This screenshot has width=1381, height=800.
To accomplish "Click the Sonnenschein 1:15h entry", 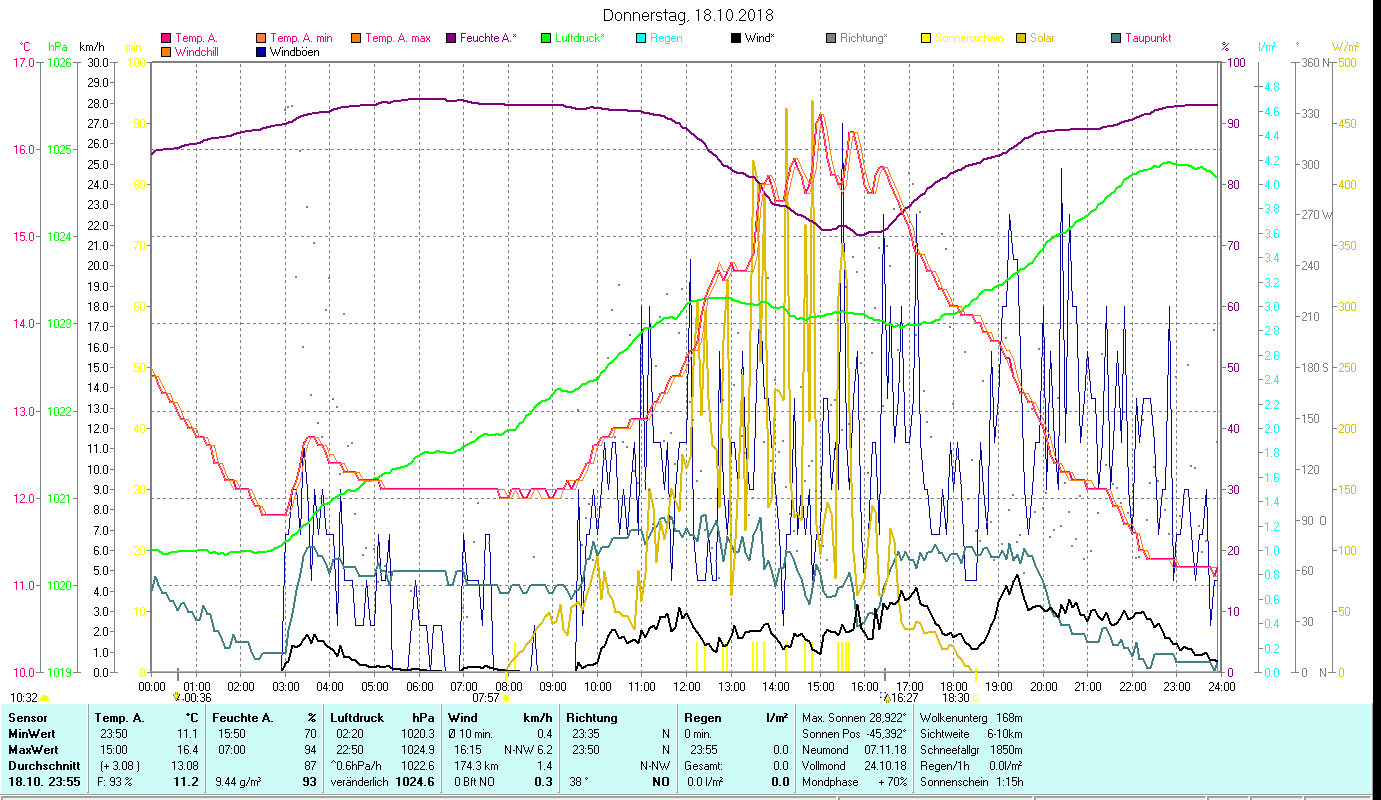I will click(x=970, y=781).
